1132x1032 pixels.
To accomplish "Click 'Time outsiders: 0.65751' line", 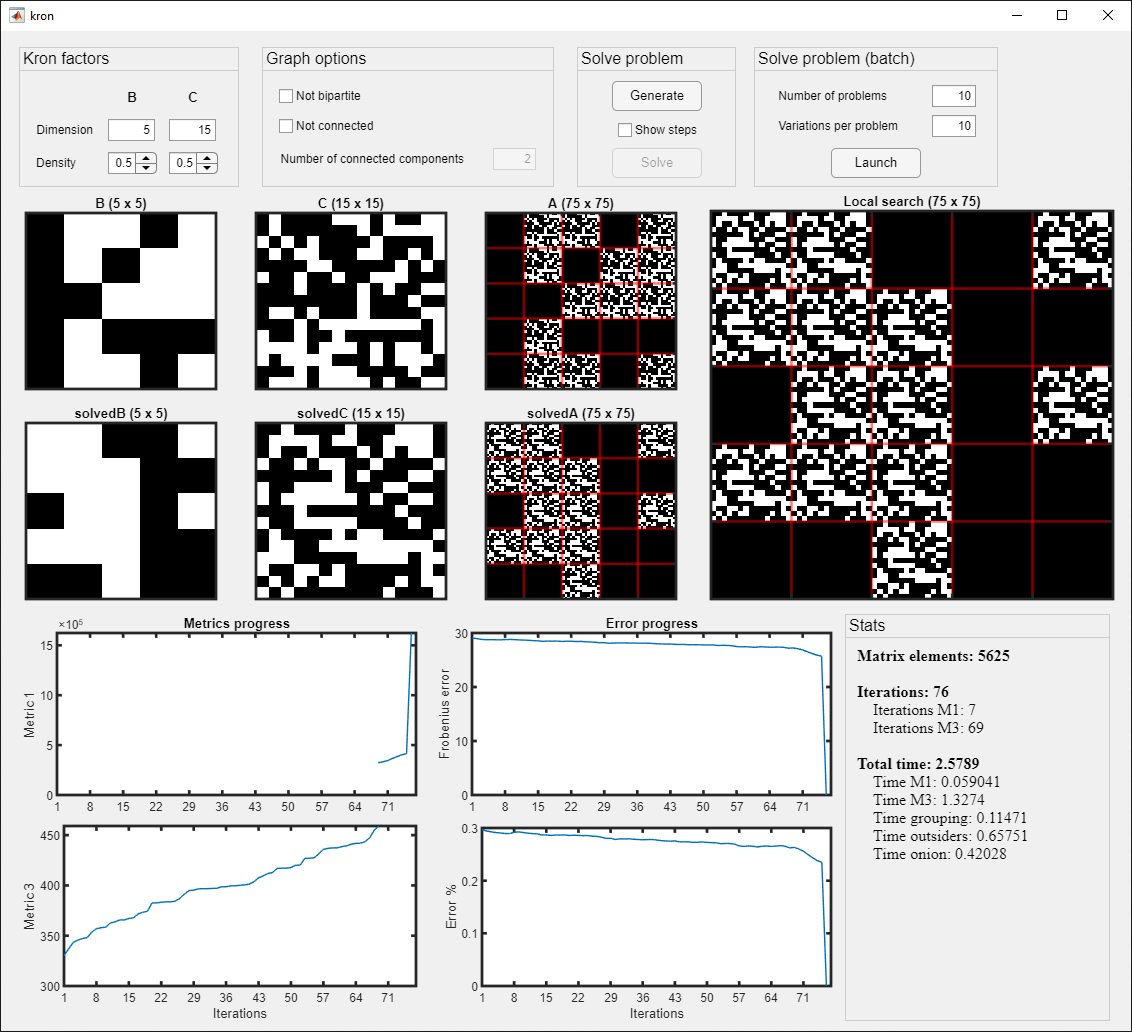I will (x=950, y=836).
